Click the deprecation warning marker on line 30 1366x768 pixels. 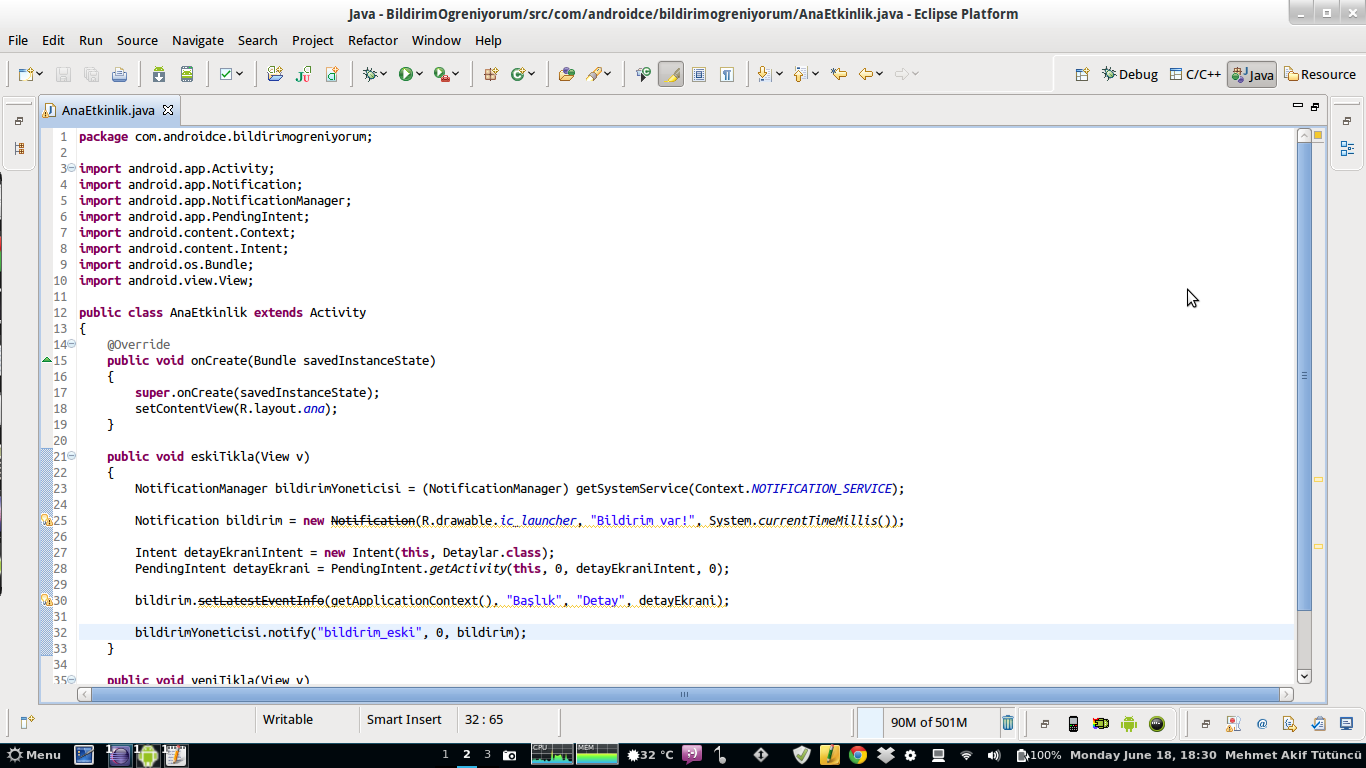pyautogui.click(x=46, y=600)
